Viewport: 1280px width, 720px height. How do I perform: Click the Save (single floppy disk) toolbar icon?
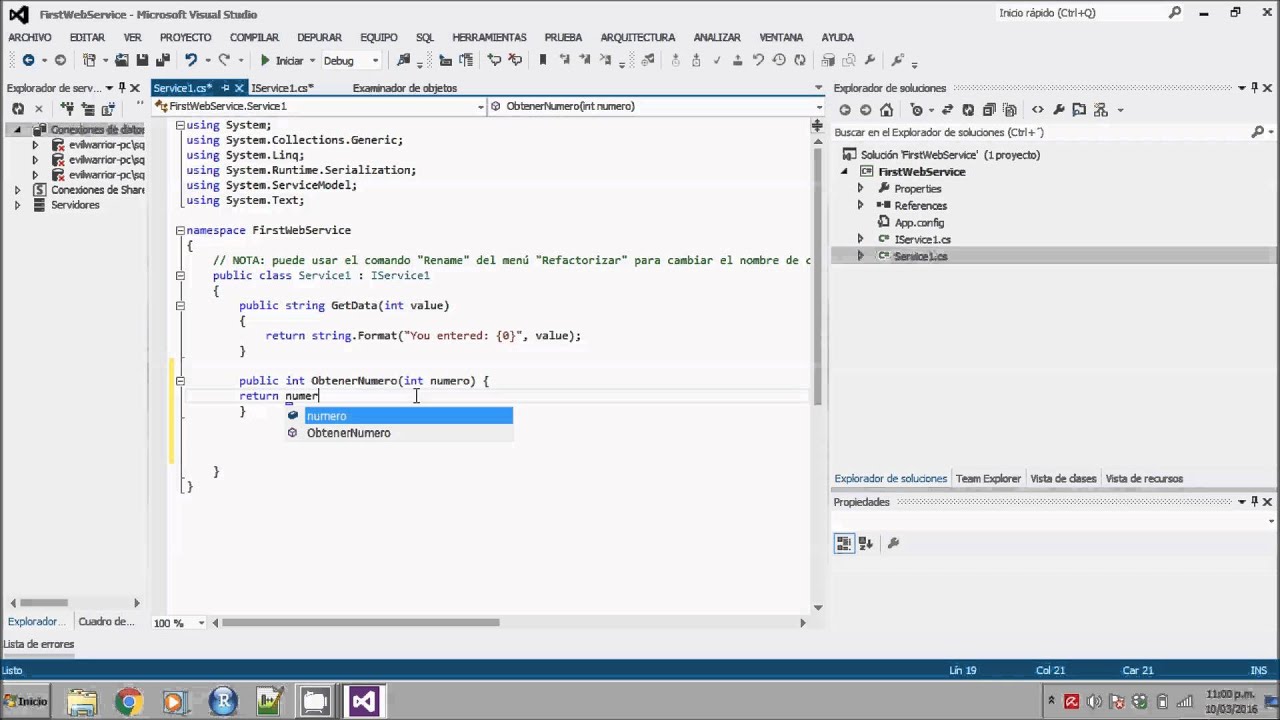pos(142,60)
